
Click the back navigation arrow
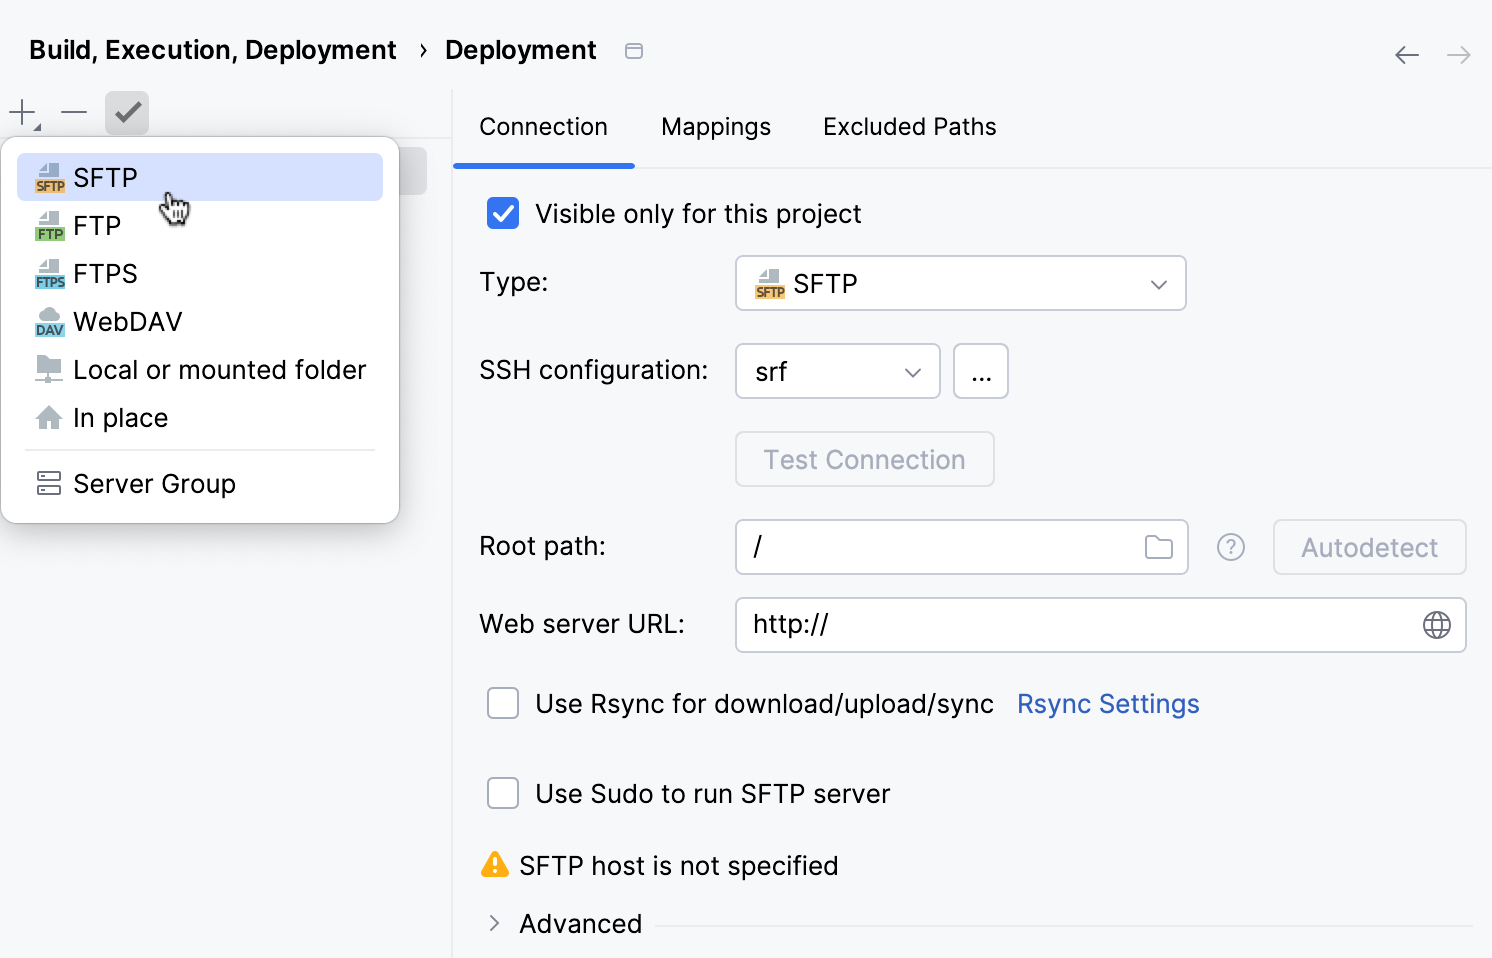pos(1406,55)
